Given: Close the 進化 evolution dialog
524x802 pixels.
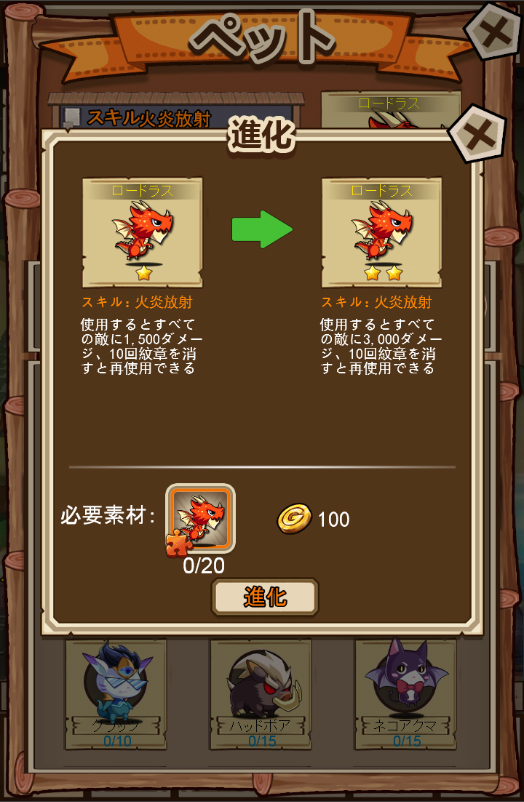Looking at the screenshot, I should pyautogui.click(x=478, y=135).
